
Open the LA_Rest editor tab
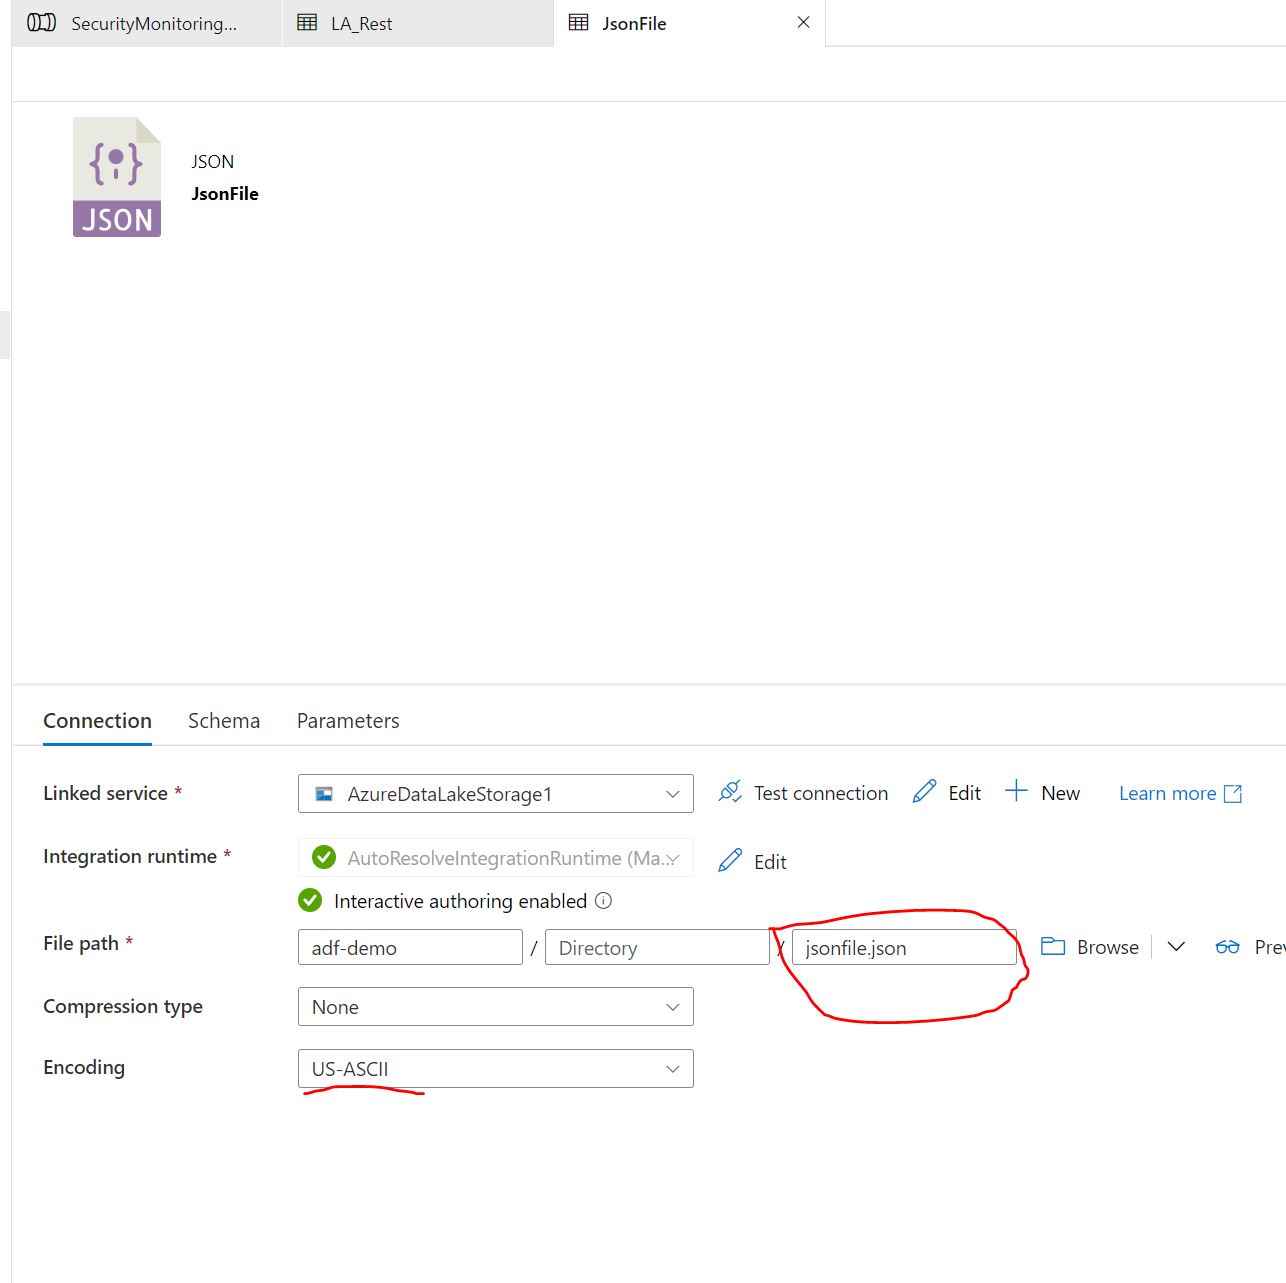[362, 23]
